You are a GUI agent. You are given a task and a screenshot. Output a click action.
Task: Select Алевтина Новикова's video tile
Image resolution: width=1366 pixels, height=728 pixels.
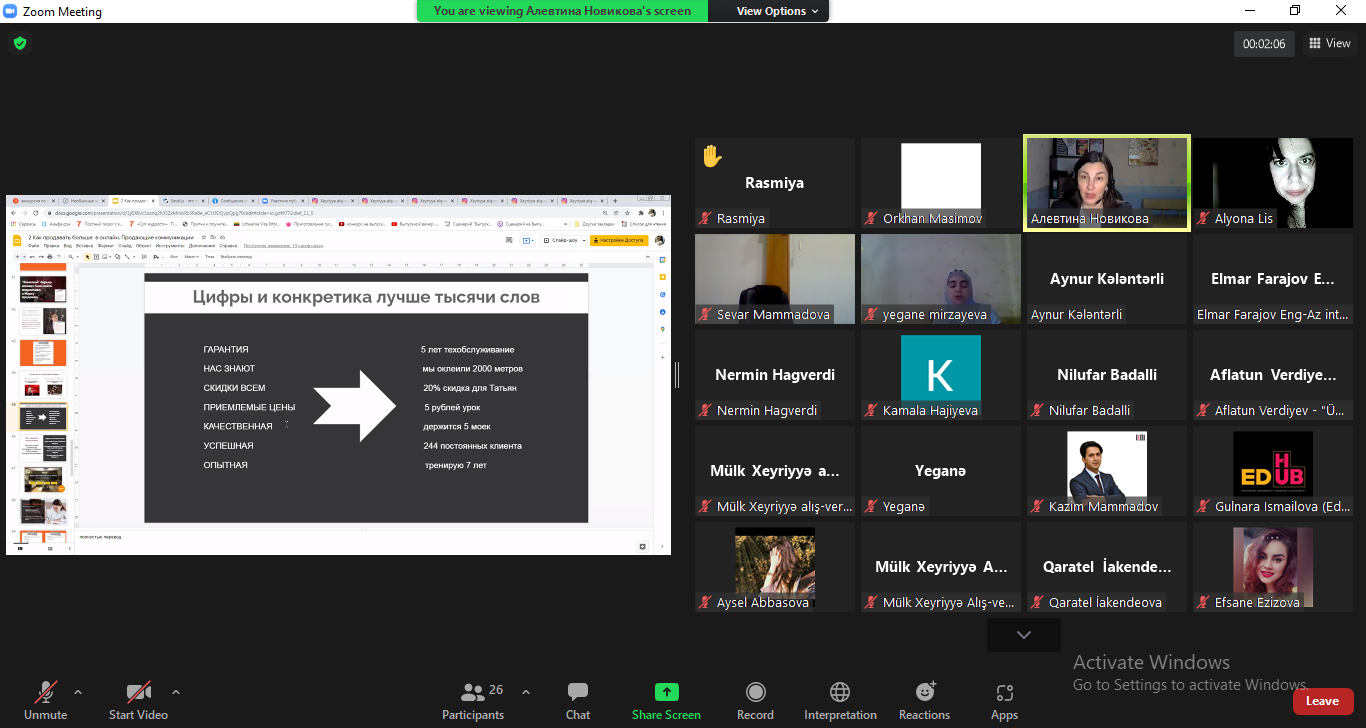tap(1106, 183)
